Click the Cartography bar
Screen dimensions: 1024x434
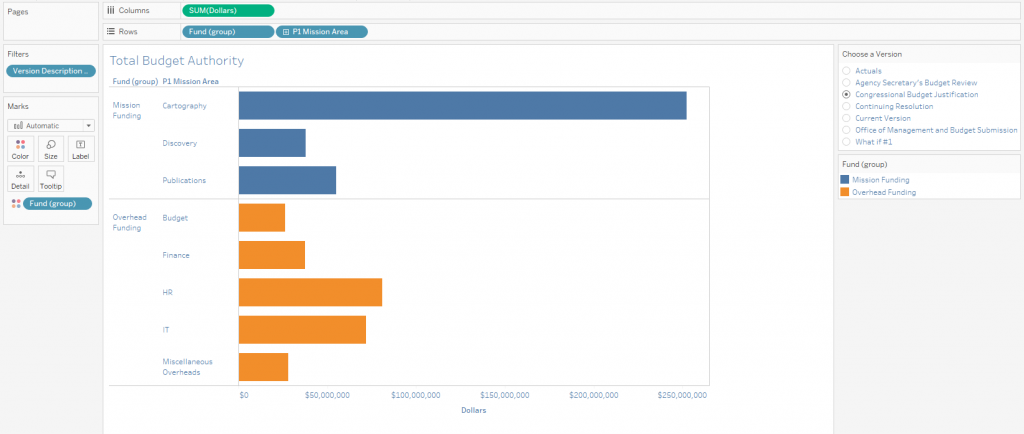pos(462,105)
